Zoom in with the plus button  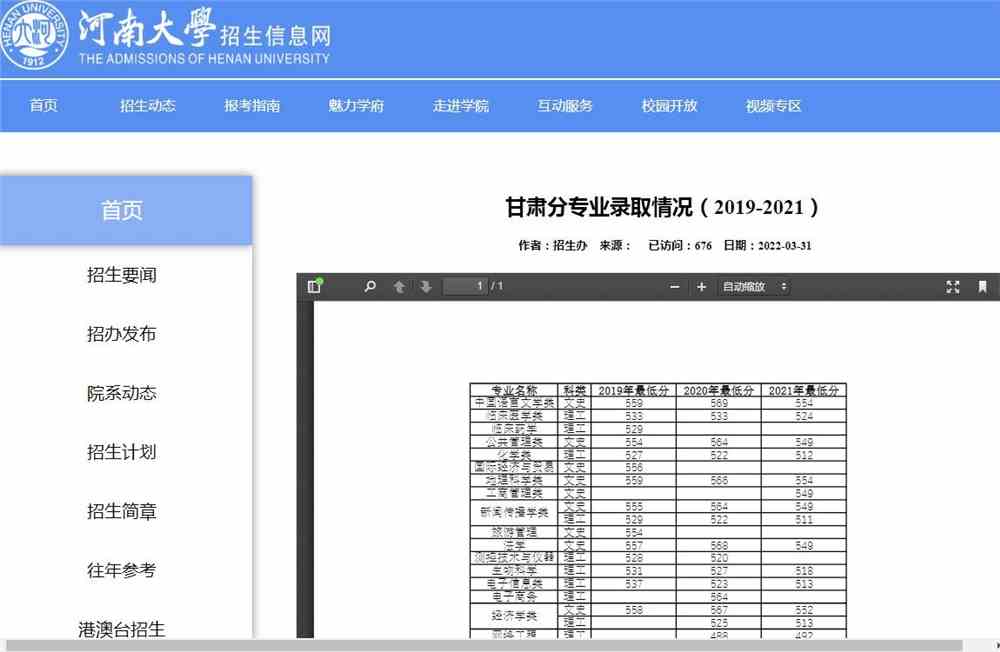pos(702,287)
